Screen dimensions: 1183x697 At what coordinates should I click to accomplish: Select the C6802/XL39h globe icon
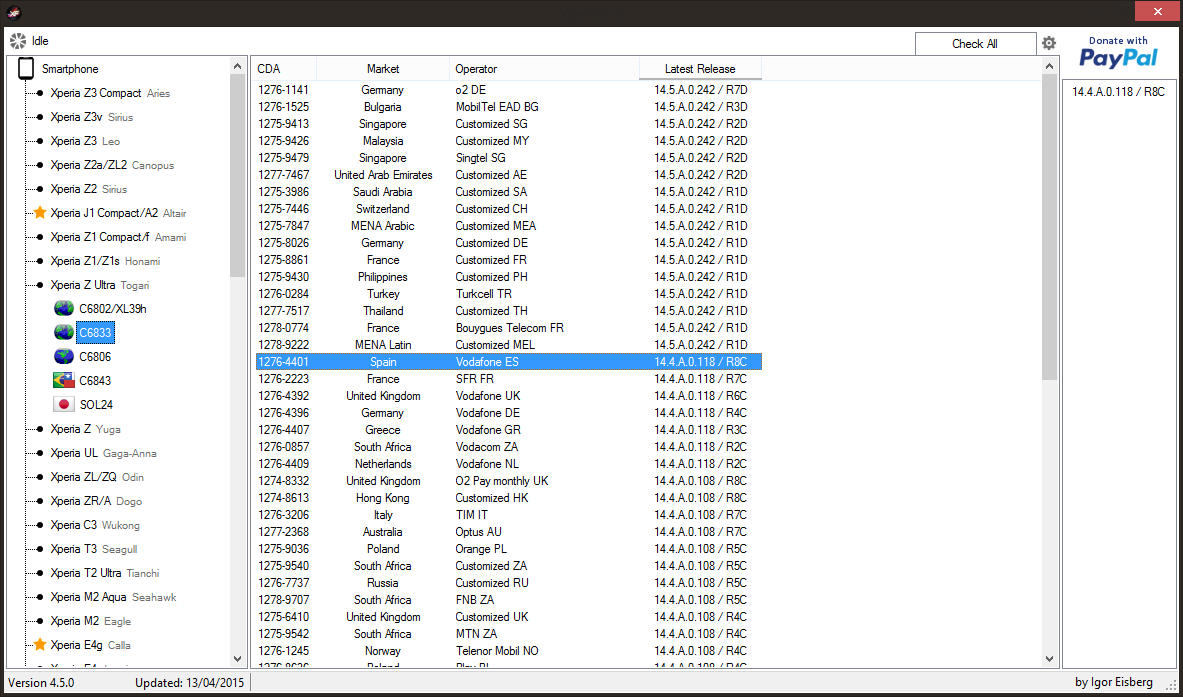64,309
